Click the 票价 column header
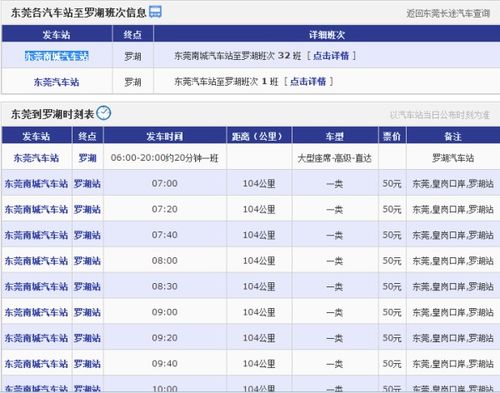500x393 pixels. [x=392, y=136]
